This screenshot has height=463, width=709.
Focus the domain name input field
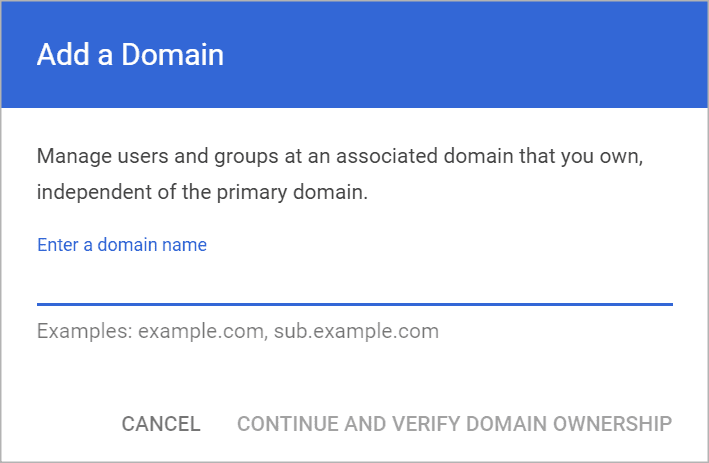[x=355, y=282]
